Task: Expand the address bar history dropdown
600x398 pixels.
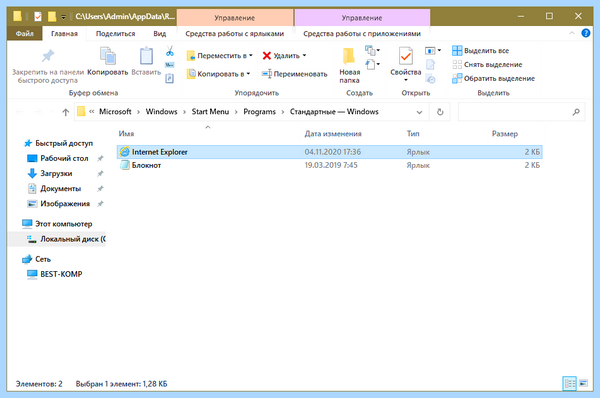Action: pyautogui.click(x=419, y=112)
